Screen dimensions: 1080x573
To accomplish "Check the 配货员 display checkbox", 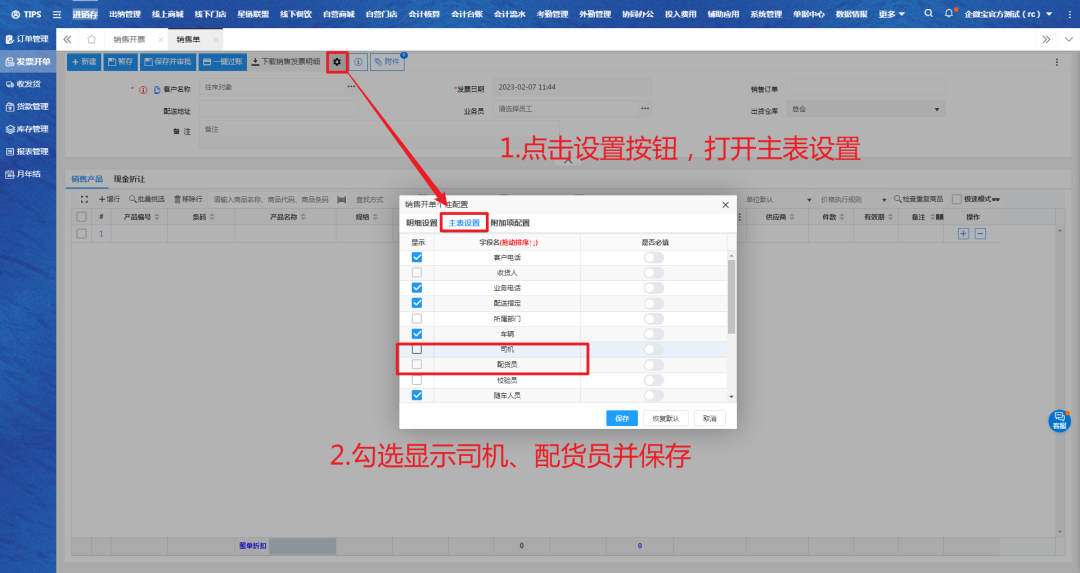I will (x=417, y=365).
